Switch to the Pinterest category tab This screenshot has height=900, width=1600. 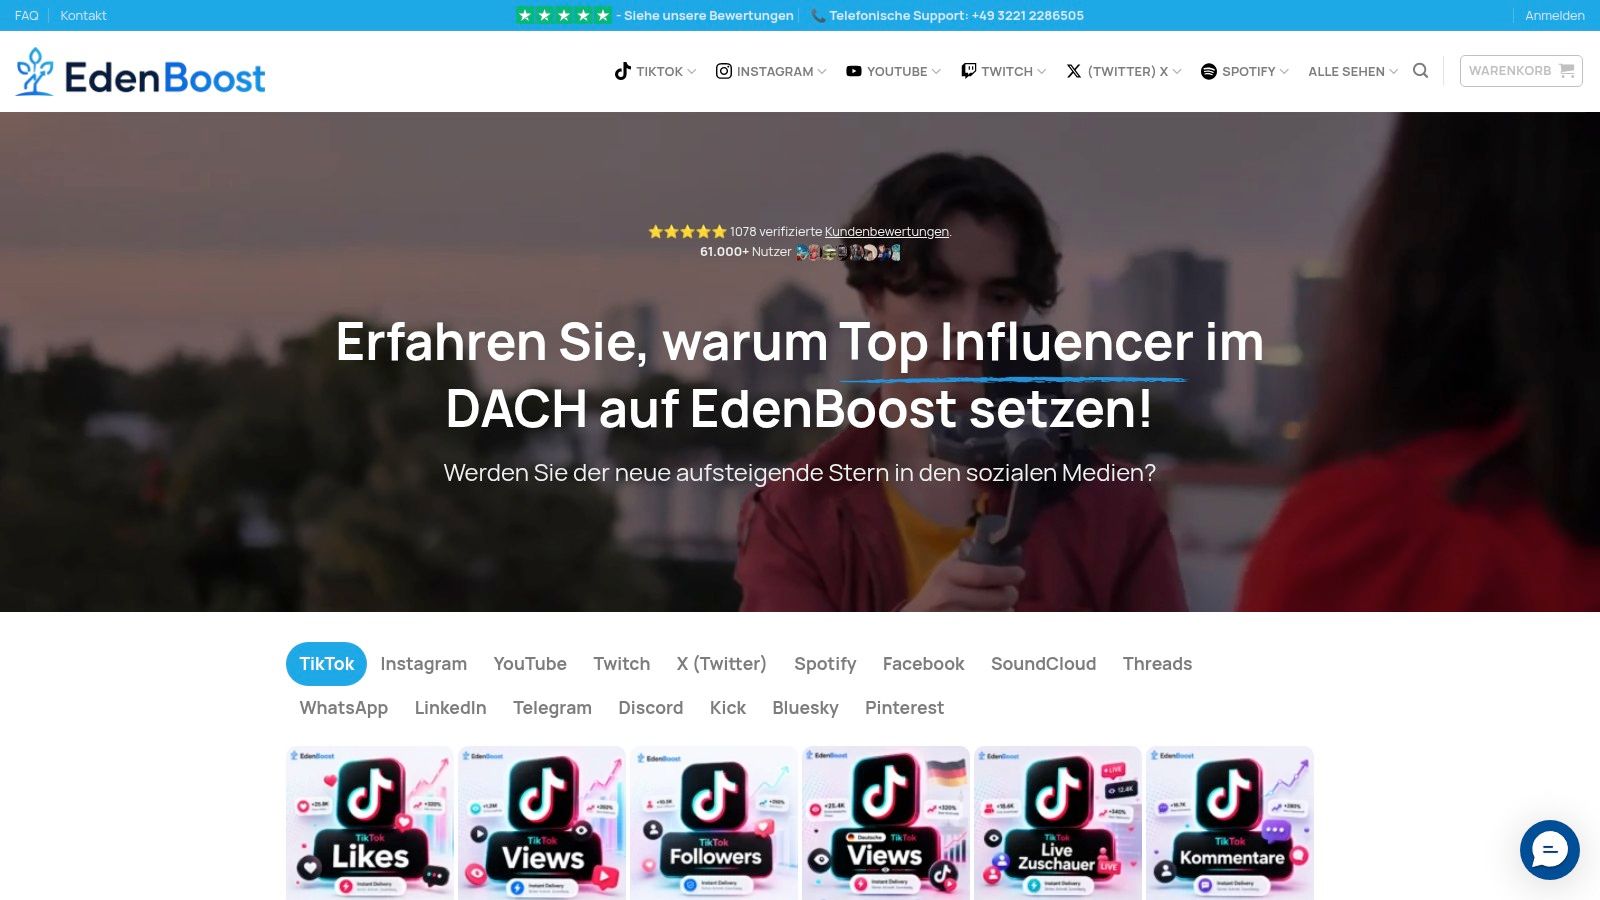[904, 708]
